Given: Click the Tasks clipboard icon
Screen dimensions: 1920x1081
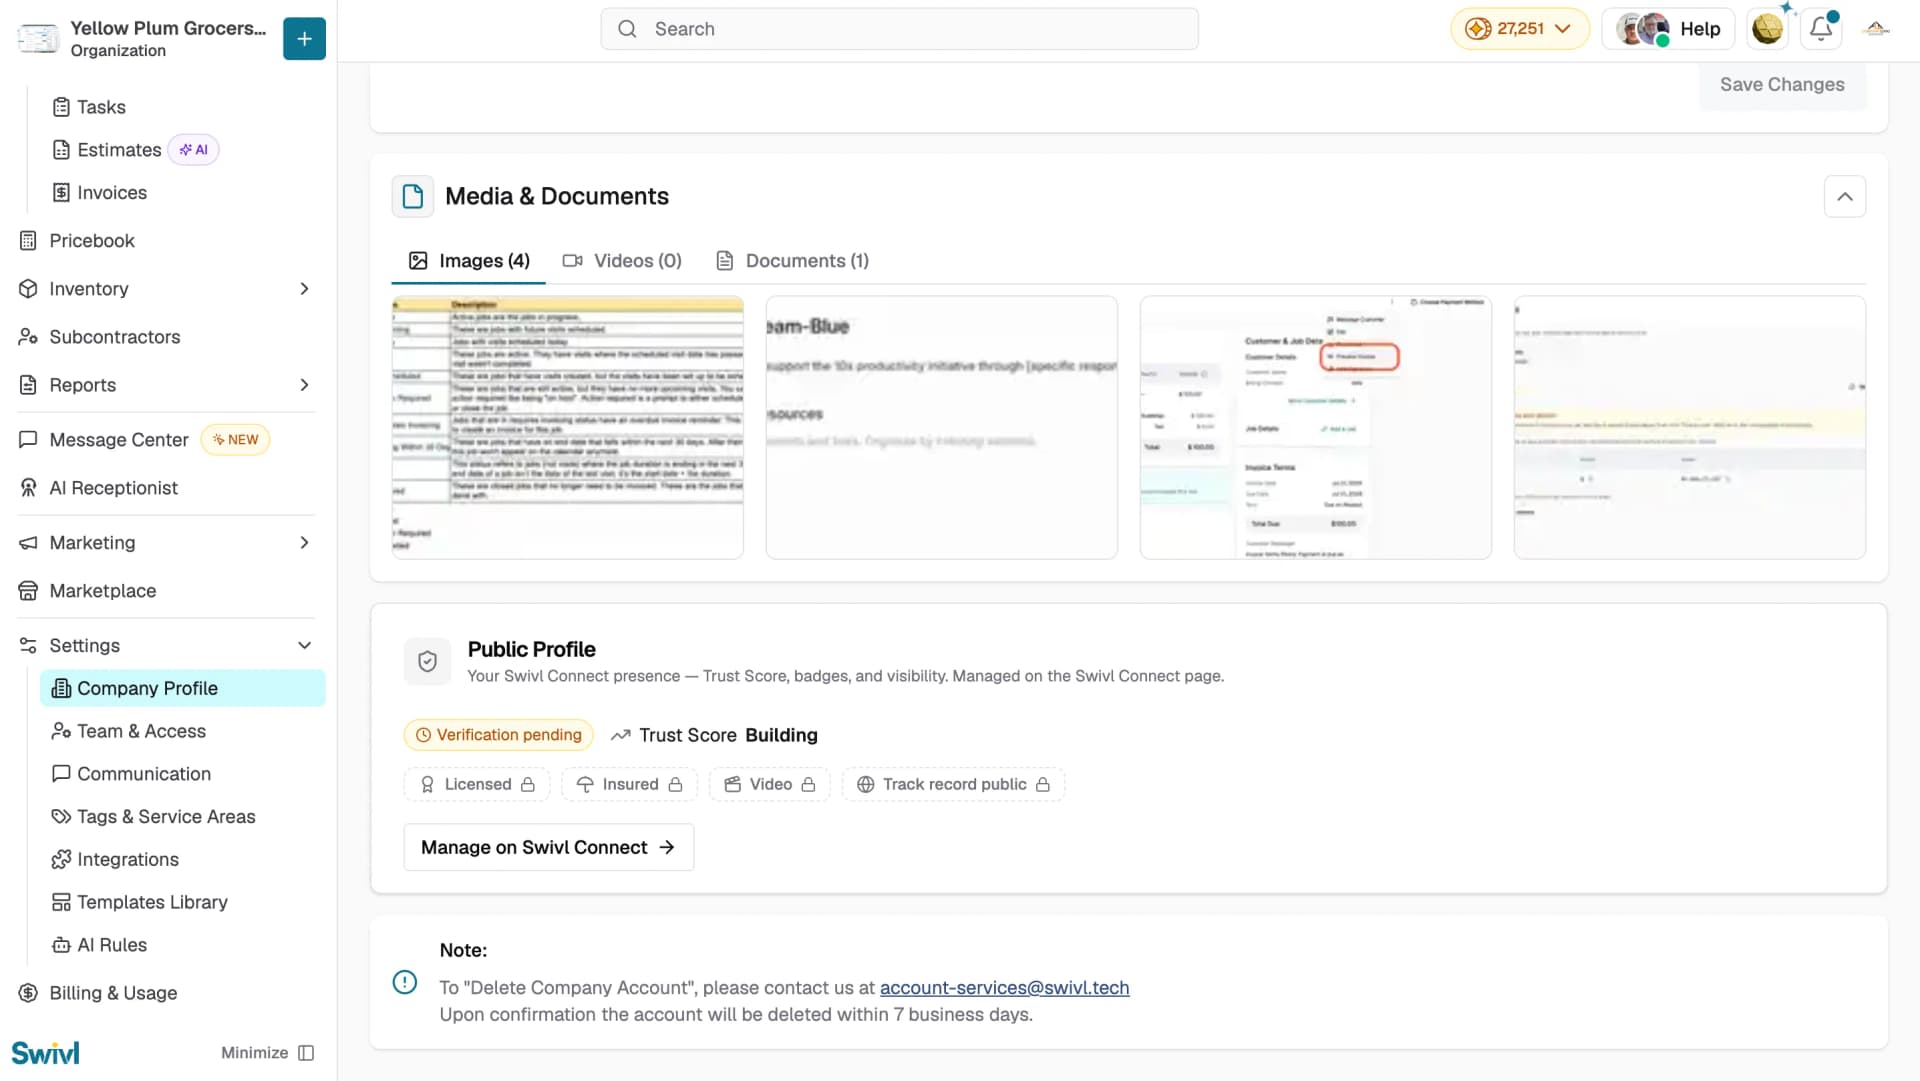Looking at the screenshot, I should point(61,107).
